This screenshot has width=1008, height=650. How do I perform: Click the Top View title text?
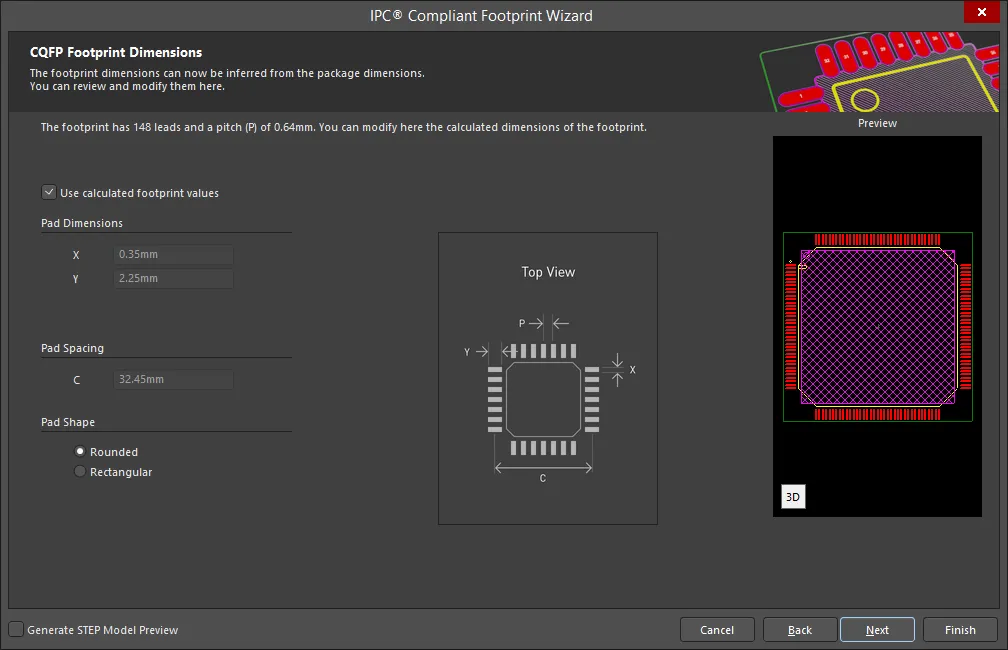[x=548, y=272]
